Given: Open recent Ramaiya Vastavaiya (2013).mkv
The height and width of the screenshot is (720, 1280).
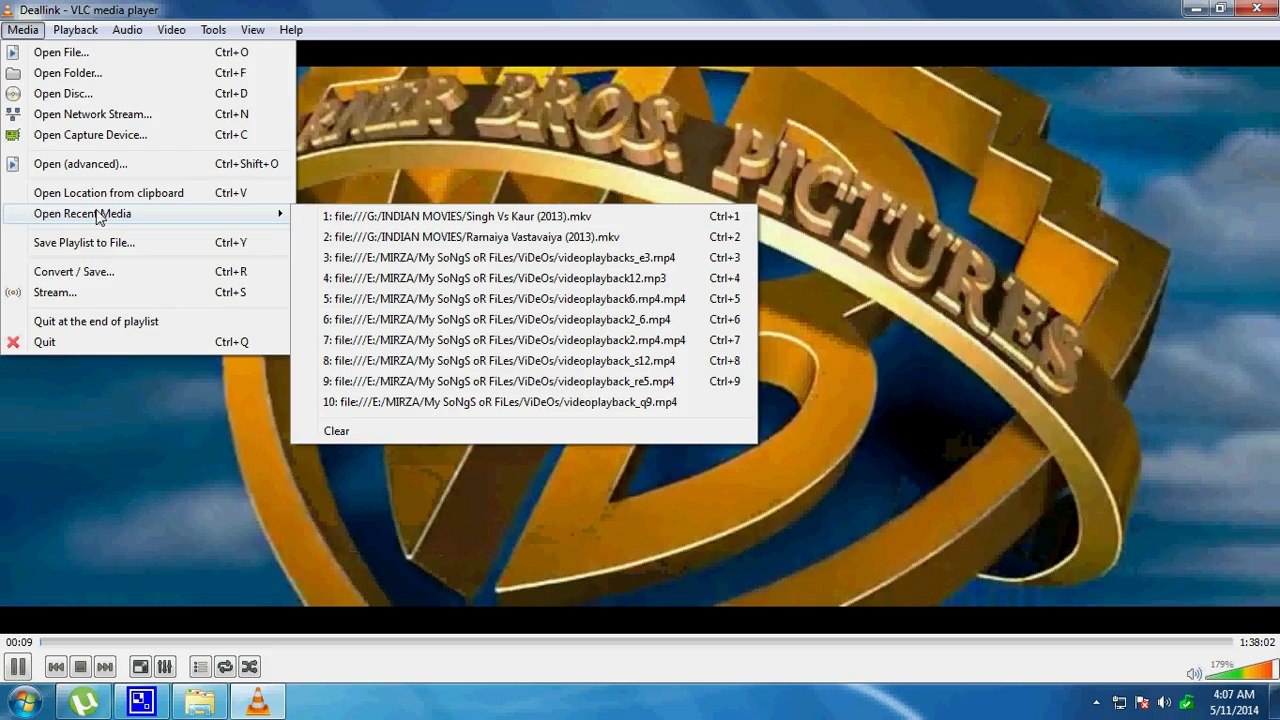Looking at the screenshot, I should pyautogui.click(x=524, y=237).
